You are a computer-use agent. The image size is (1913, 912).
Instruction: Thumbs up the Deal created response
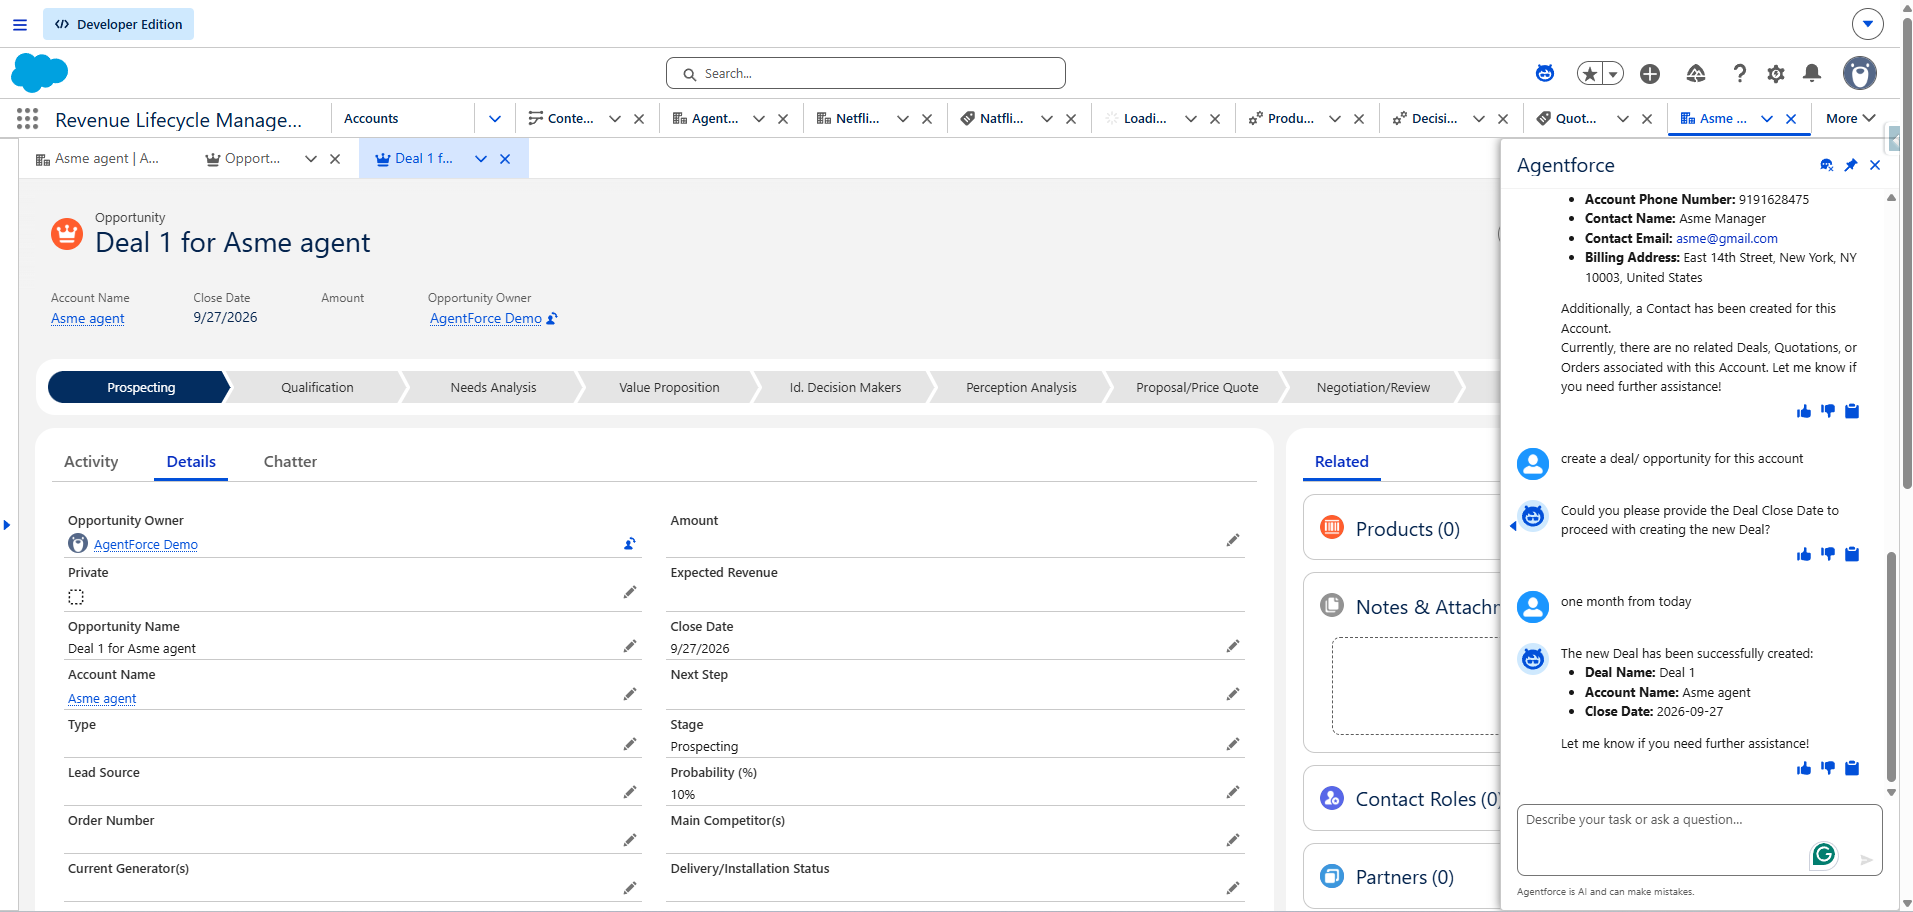(x=1804, y=768)
